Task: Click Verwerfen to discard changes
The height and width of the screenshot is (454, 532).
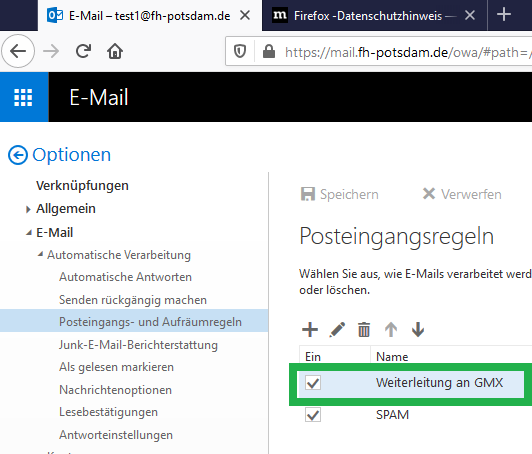Action: point(462,194)
